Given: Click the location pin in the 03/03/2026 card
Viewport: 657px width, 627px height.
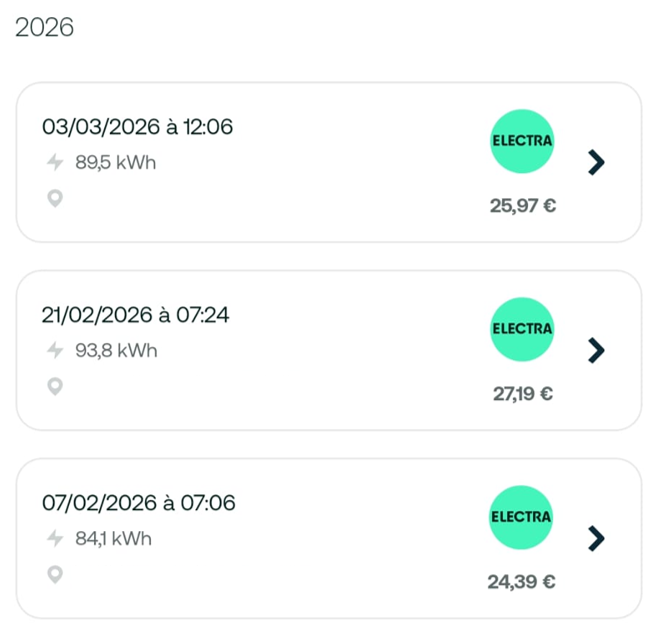Looking at the screenshot, I should tap(55, 198).
